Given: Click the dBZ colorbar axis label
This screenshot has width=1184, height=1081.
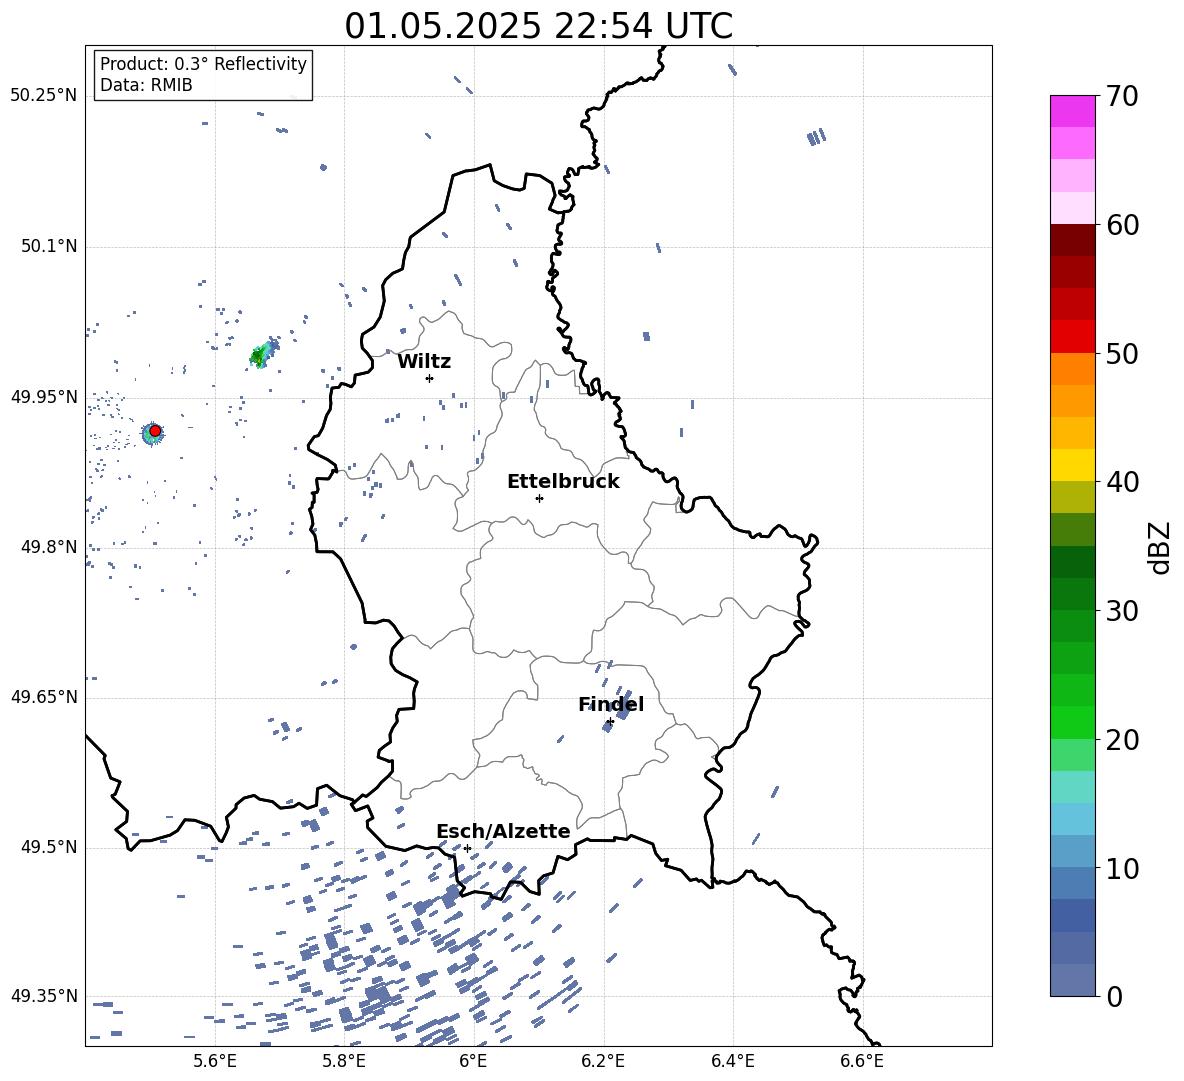Looking at the screenshot, I should pos(1161,547).
